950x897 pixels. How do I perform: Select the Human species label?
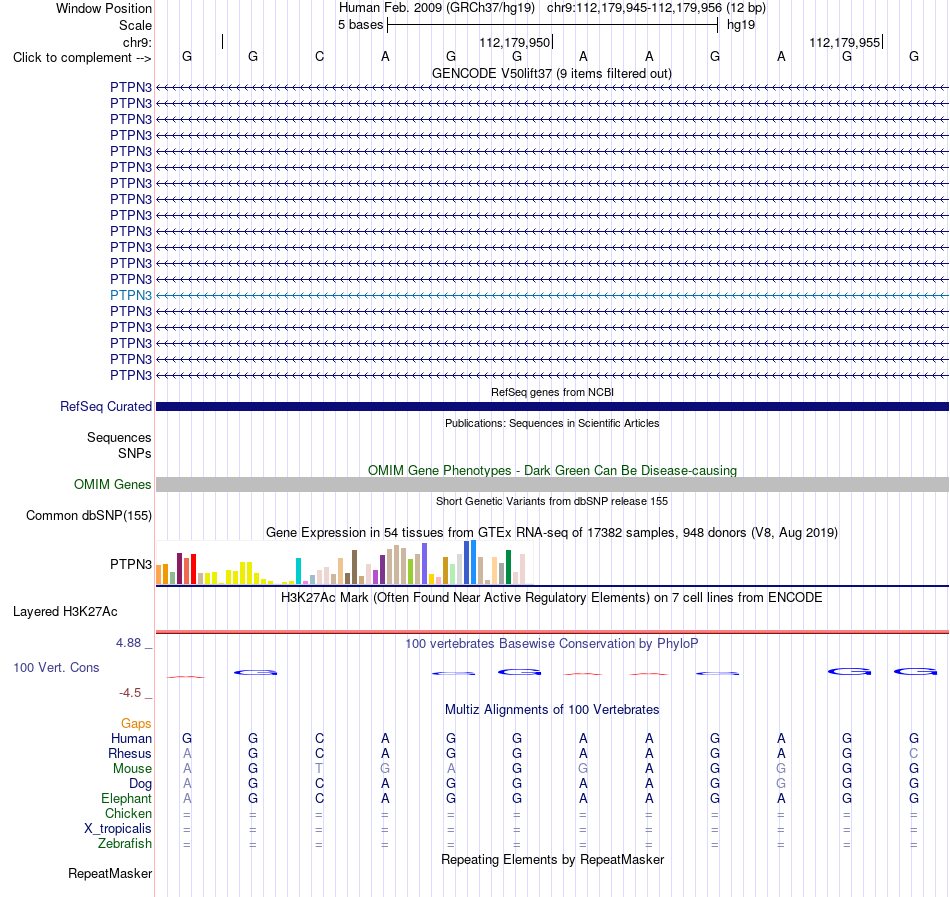(131, 738)
